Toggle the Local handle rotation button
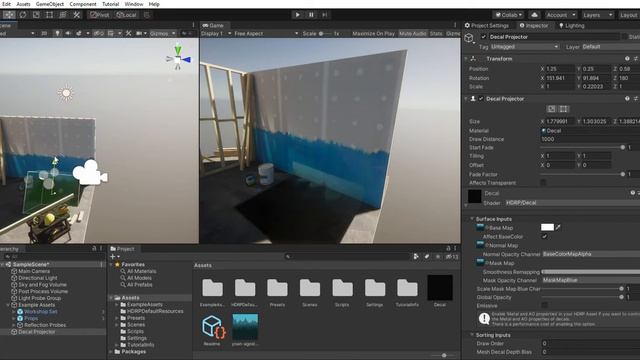 127,15
